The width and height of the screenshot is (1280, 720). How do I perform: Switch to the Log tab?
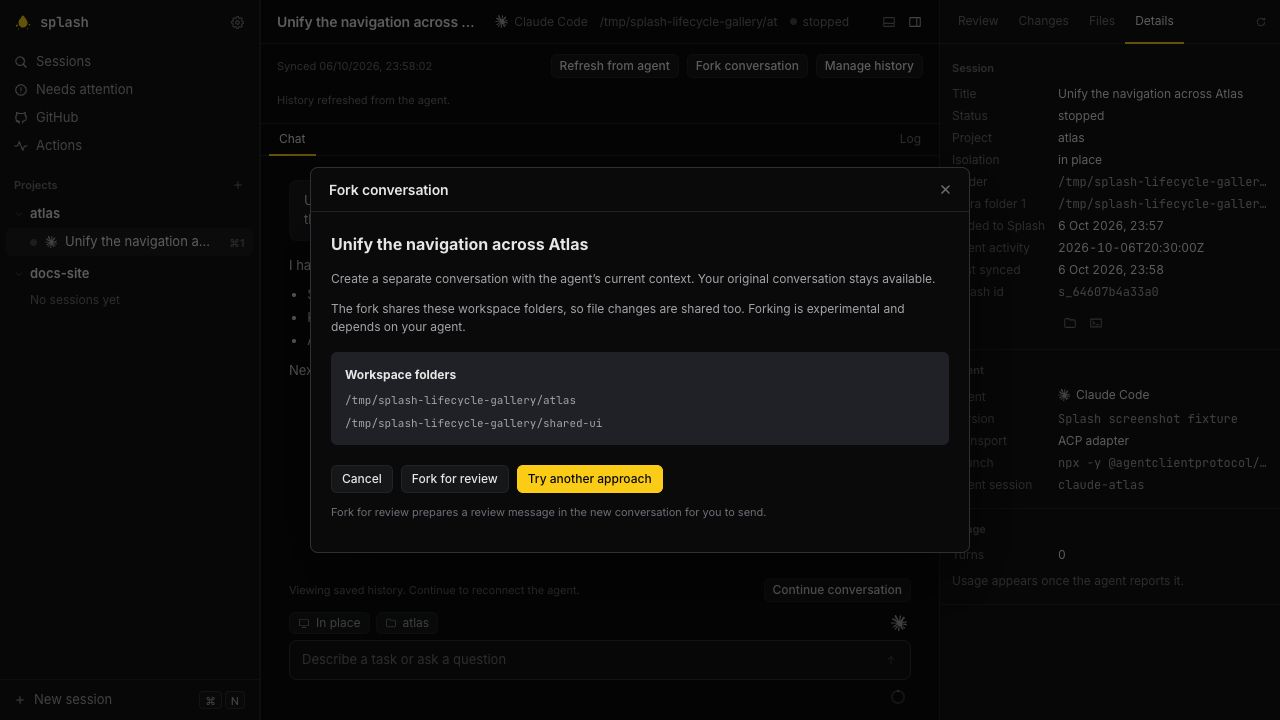tap(910, 139)
